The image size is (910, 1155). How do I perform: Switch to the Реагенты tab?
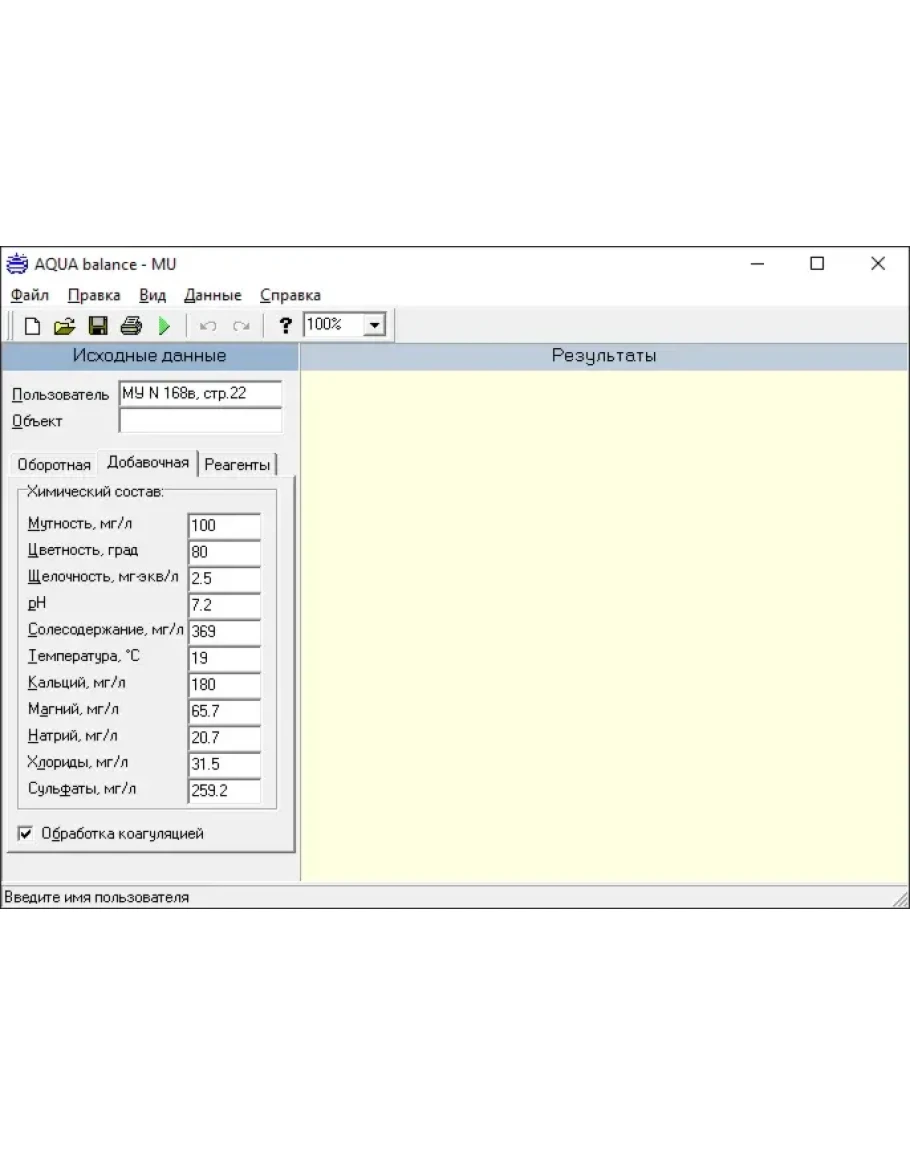click(x=237, y=464)
